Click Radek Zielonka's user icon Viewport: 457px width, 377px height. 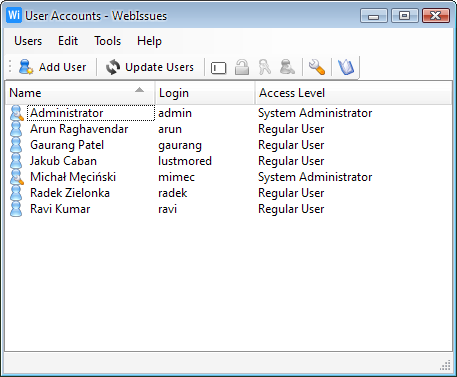click(16, 193)
